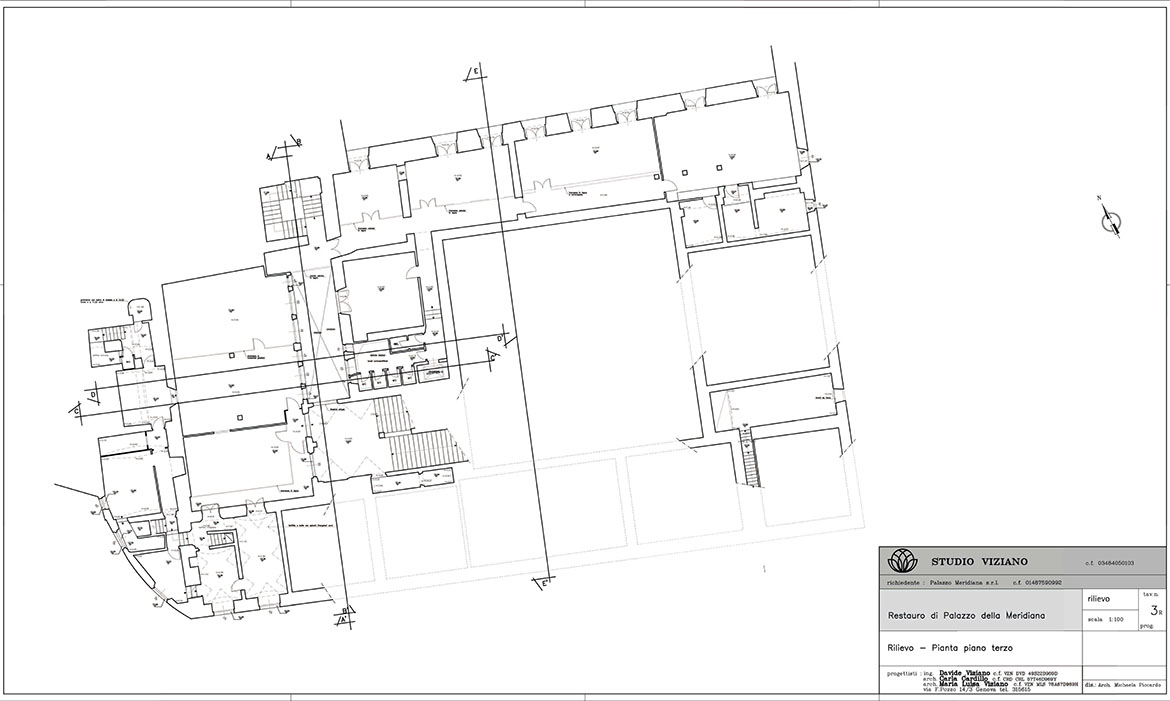The height and width of the screenshot is (701, 1170).
Task: Click the STUDIO VIZIANO title text
Action: 979,562
